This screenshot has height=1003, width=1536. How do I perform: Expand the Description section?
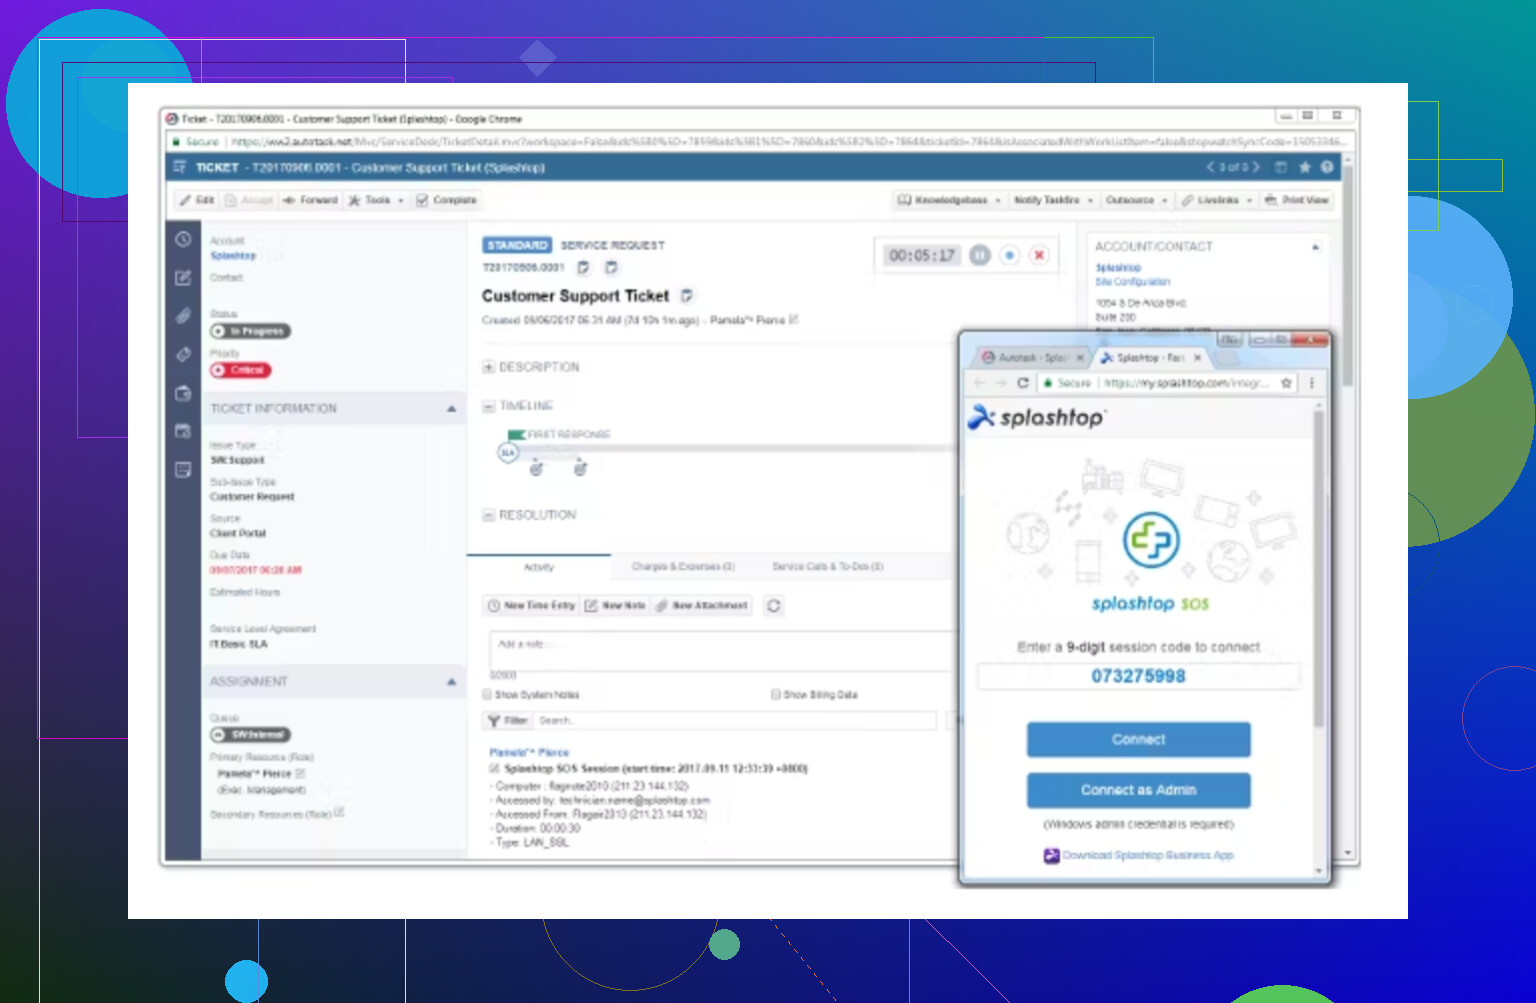pos(489,367)
